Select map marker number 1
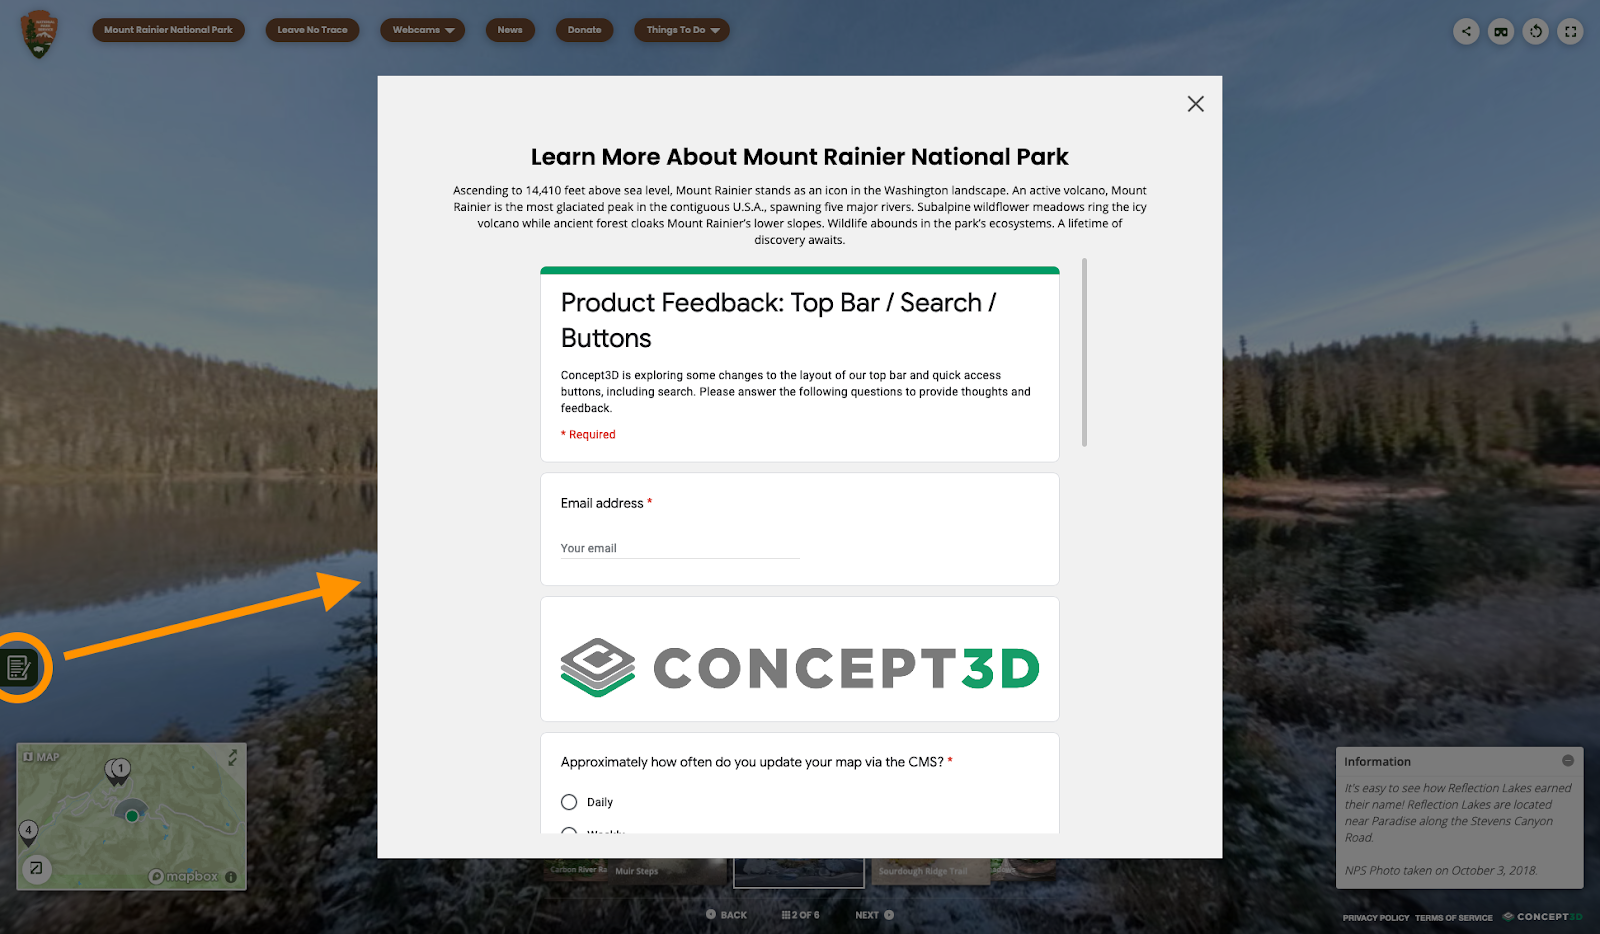This screenshot has width=1600, height=934. (x=119, y=770)
